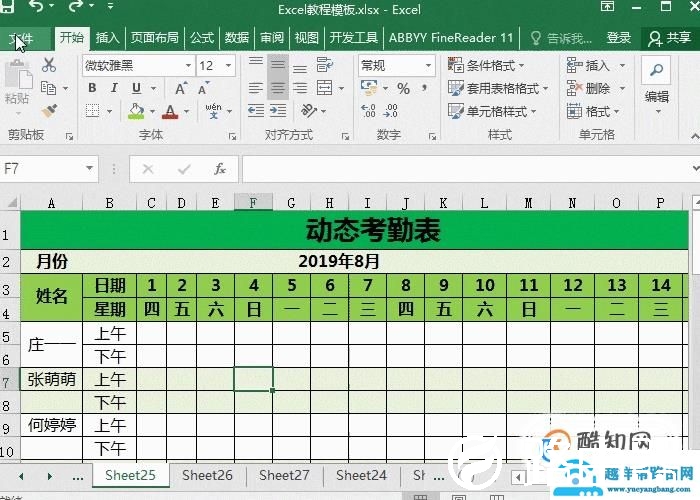Click the Save icon in title bar

pos(7,6)
